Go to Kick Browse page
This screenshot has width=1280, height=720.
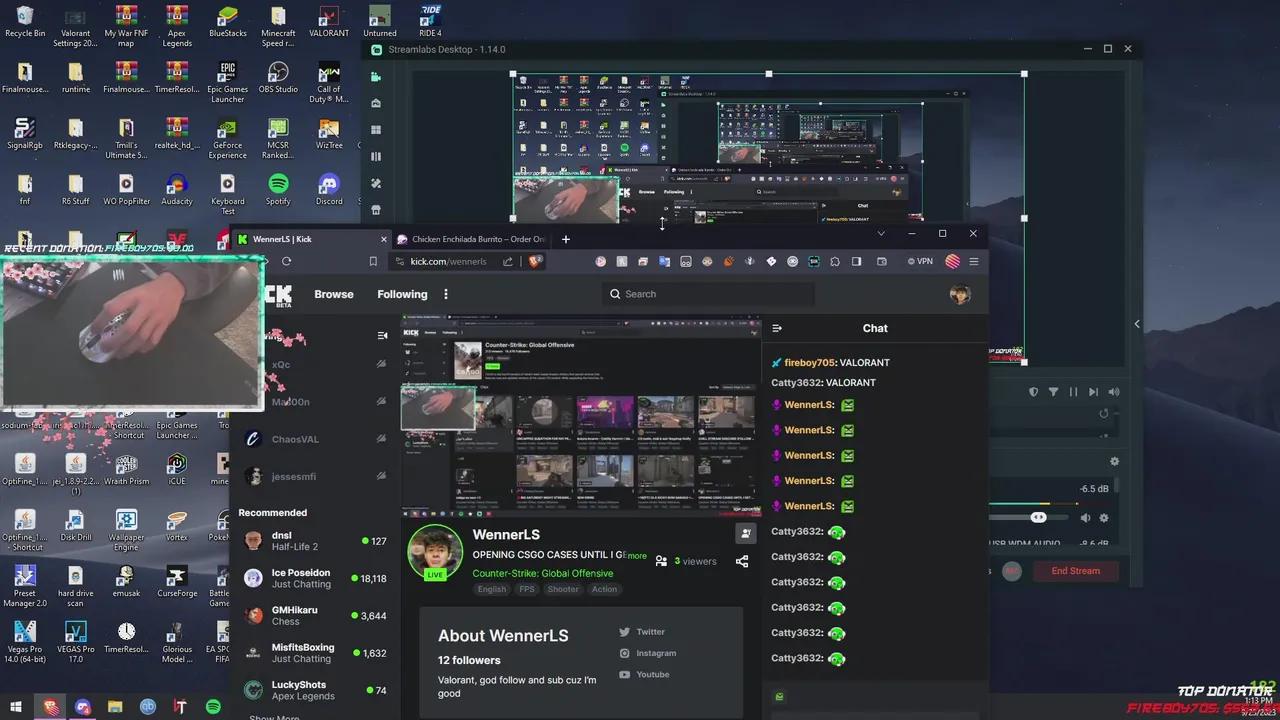click(x=334, y=294)
